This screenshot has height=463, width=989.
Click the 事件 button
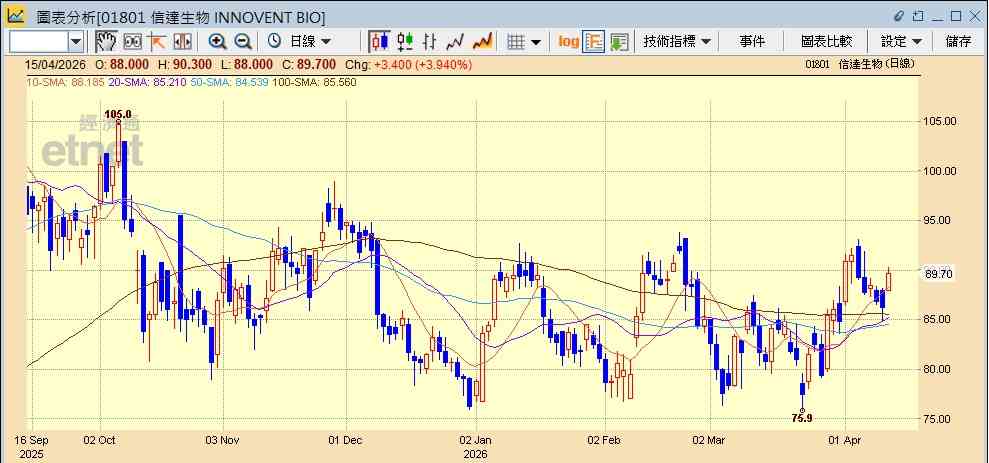(752, 42)
